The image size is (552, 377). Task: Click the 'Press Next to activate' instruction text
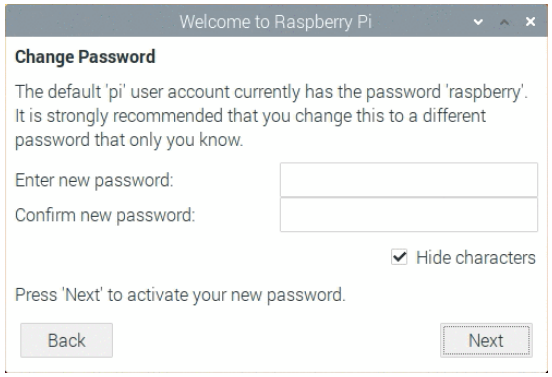(180, 295)
